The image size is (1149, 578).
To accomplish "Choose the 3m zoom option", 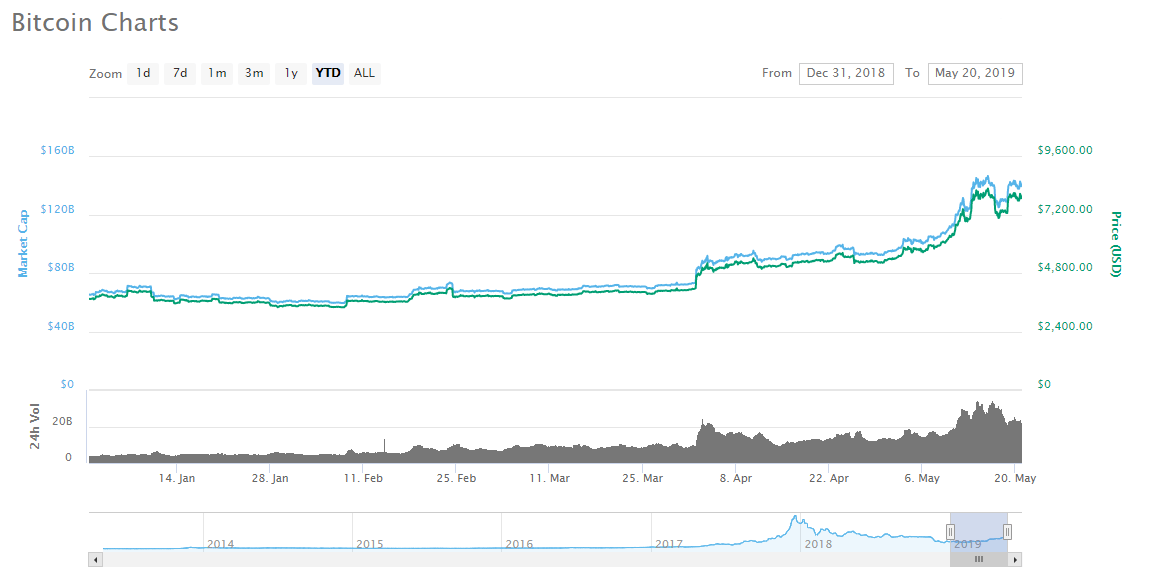I will [x=254, y=73].
